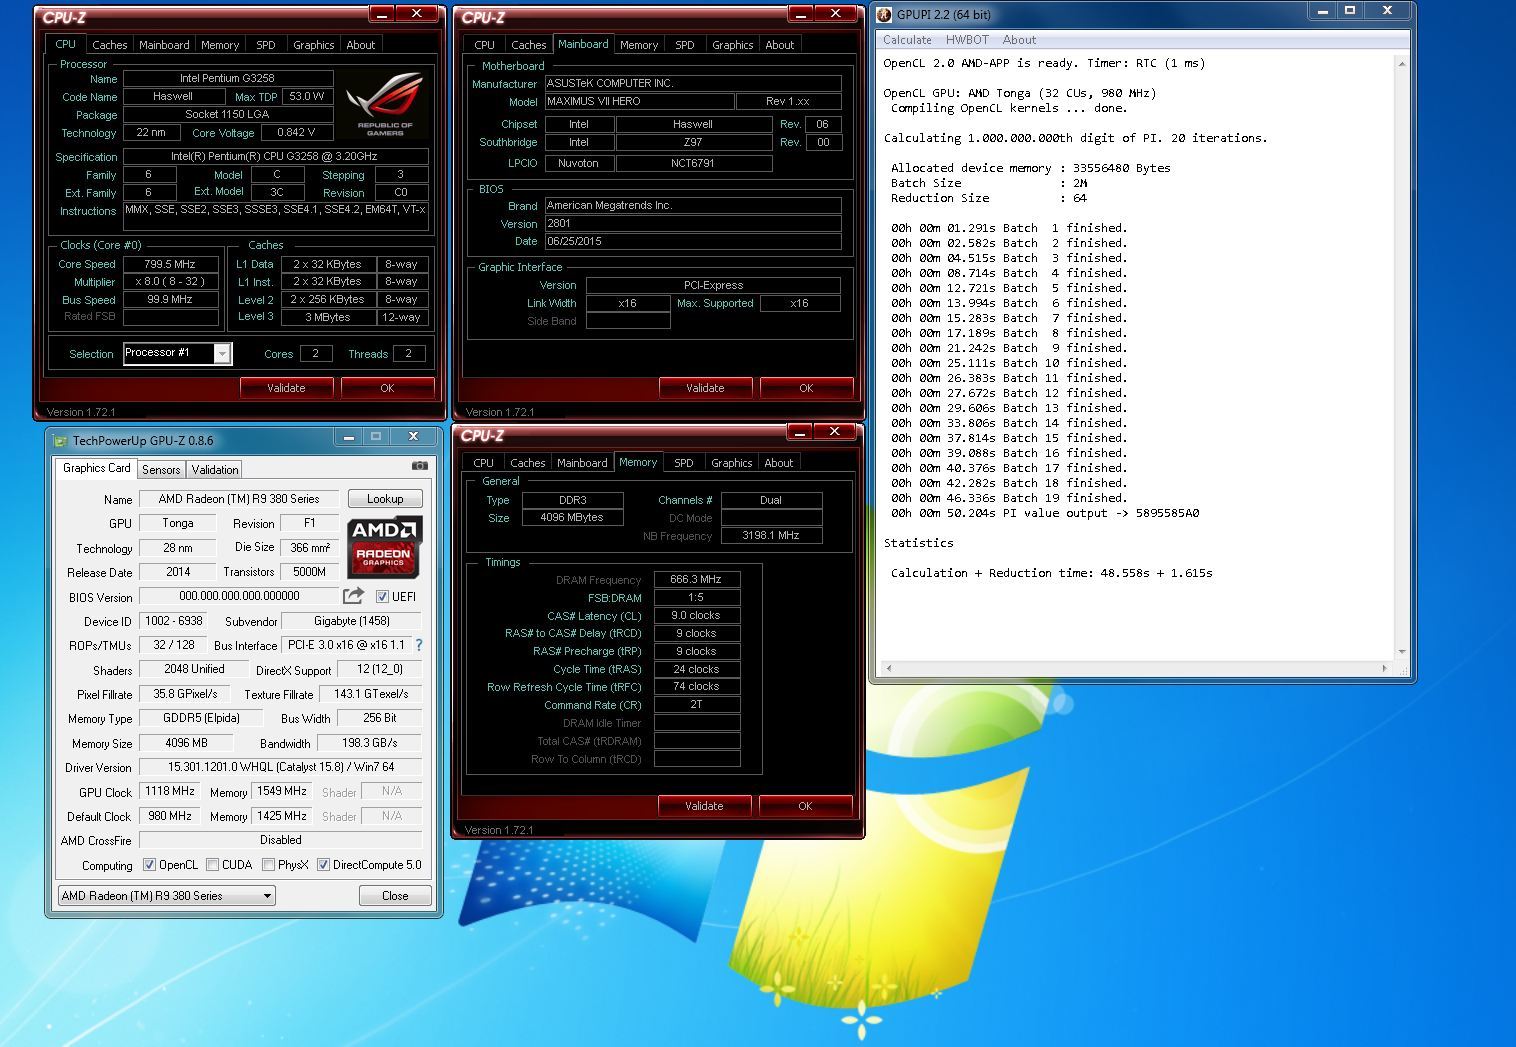Open the Calculate menu in GPUPI
This screenshot has width=1516, height=1047.
pos(907,40)
